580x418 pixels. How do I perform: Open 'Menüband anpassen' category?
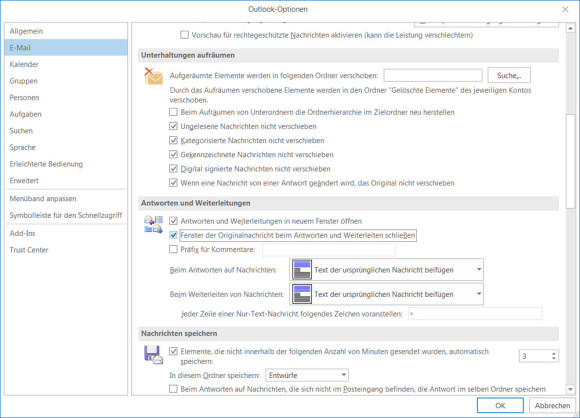66,199
